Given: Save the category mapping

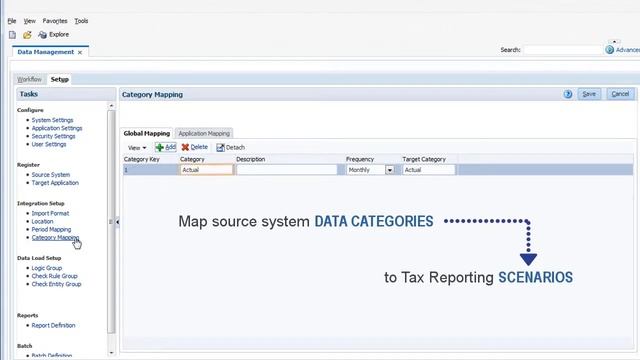Looking at the screenshot, I should (x=589, y=94).
